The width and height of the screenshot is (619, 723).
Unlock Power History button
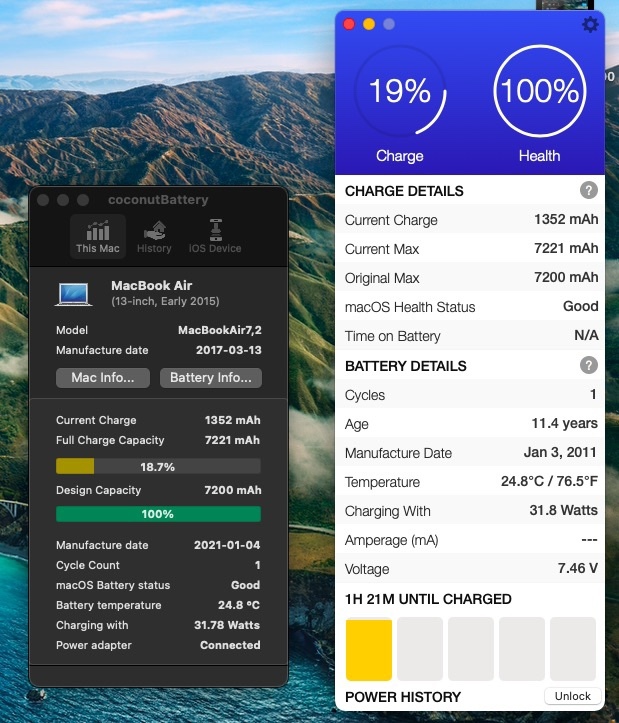tap(572, 696)
